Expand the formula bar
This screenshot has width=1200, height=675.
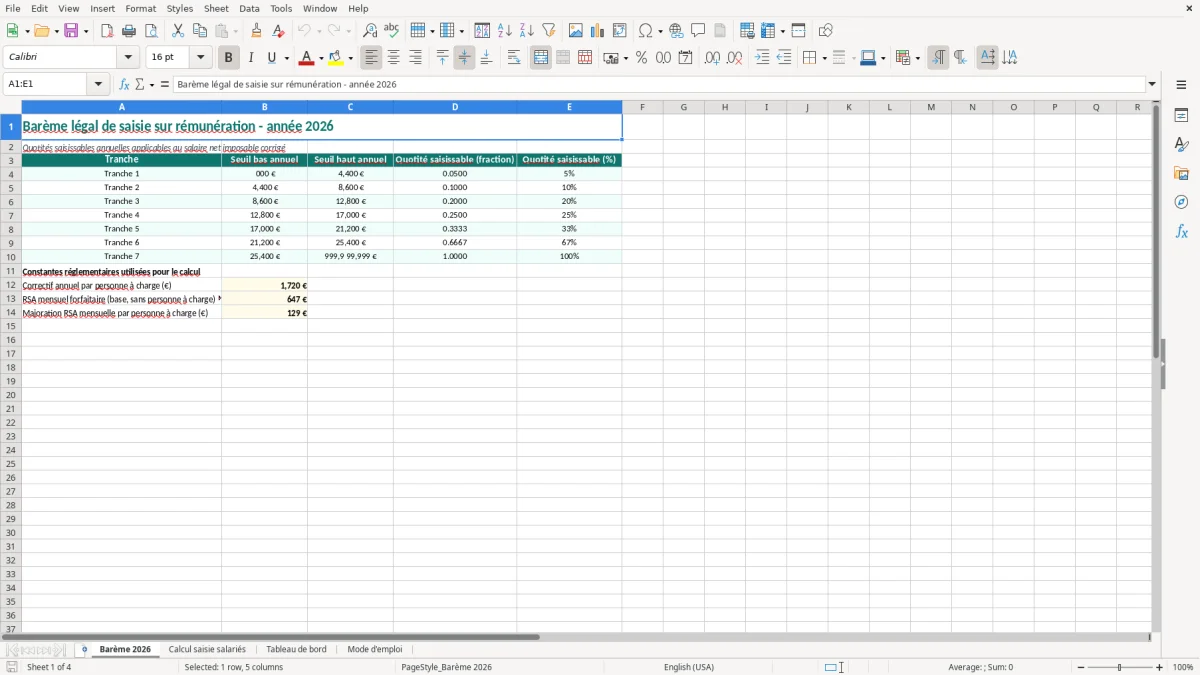click(1152, 85)
